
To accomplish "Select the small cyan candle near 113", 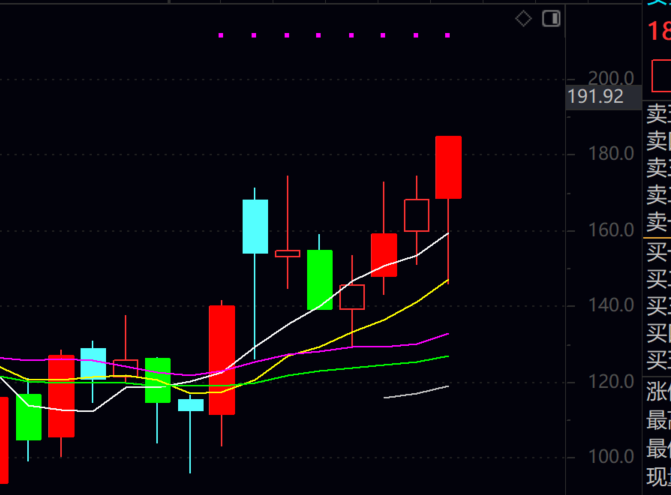I will point(190,405).
